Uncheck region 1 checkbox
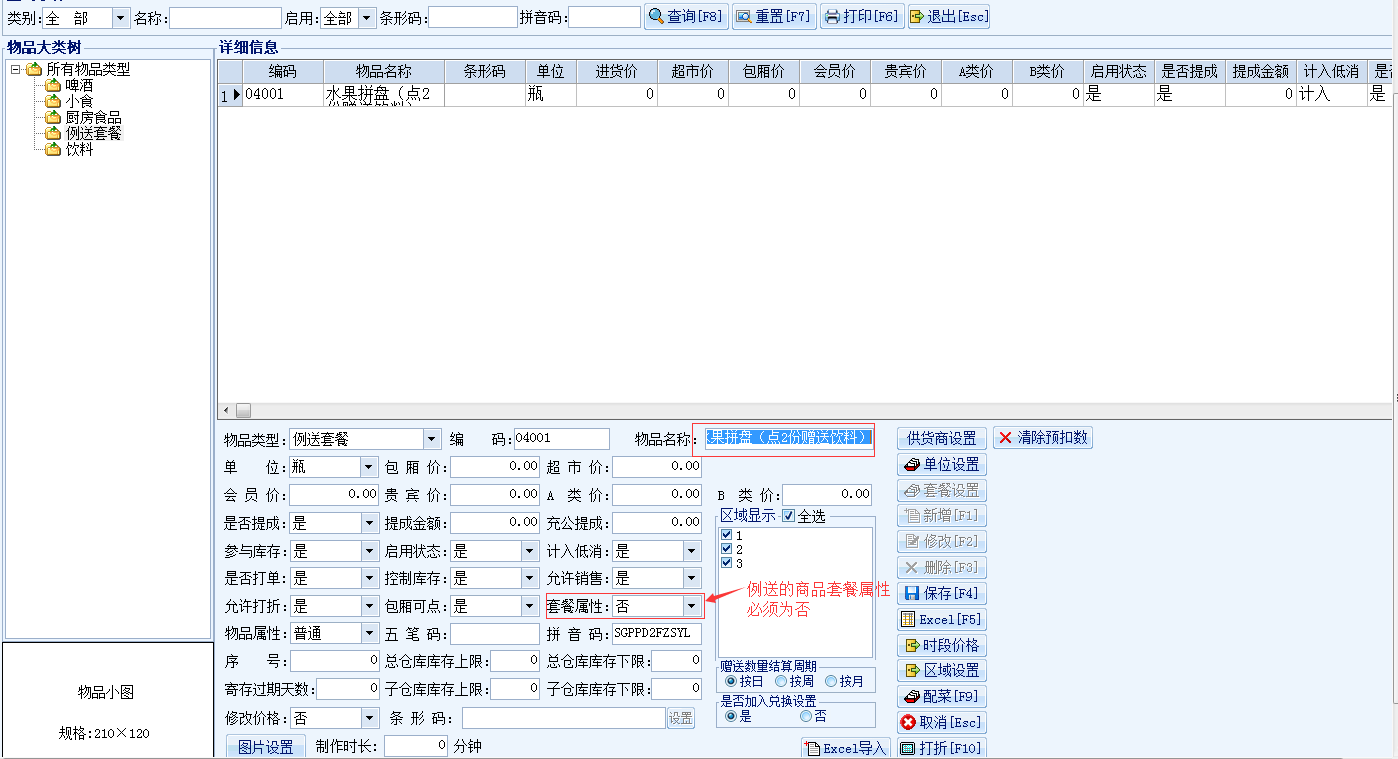 [727, 535]
